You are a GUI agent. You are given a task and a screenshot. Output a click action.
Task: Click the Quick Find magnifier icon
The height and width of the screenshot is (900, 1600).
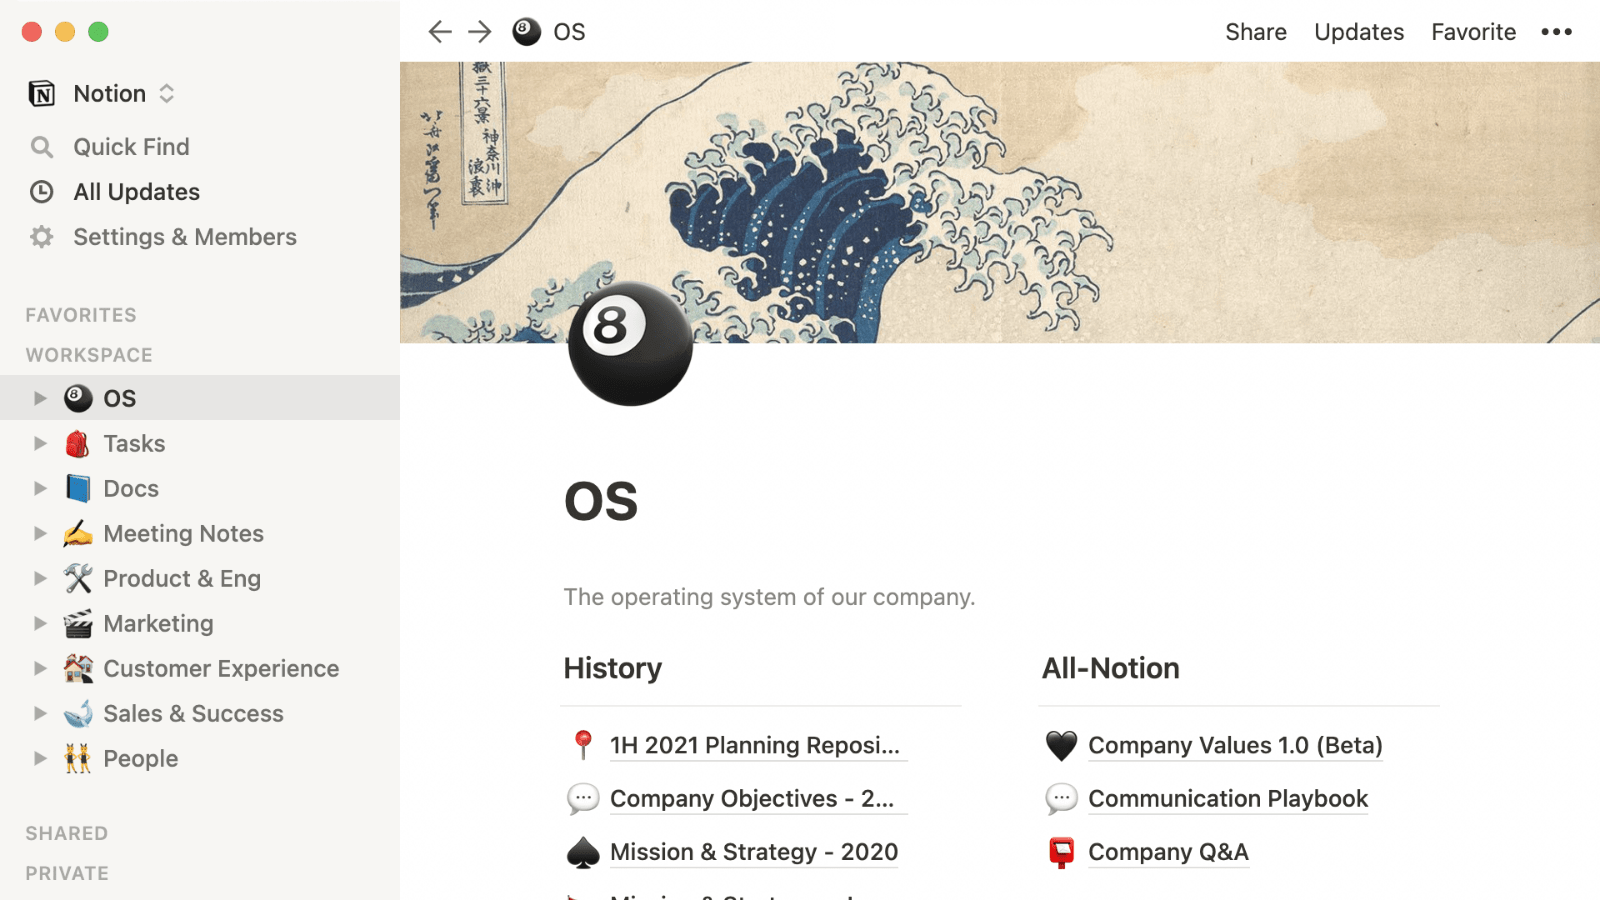pos(42,147)
